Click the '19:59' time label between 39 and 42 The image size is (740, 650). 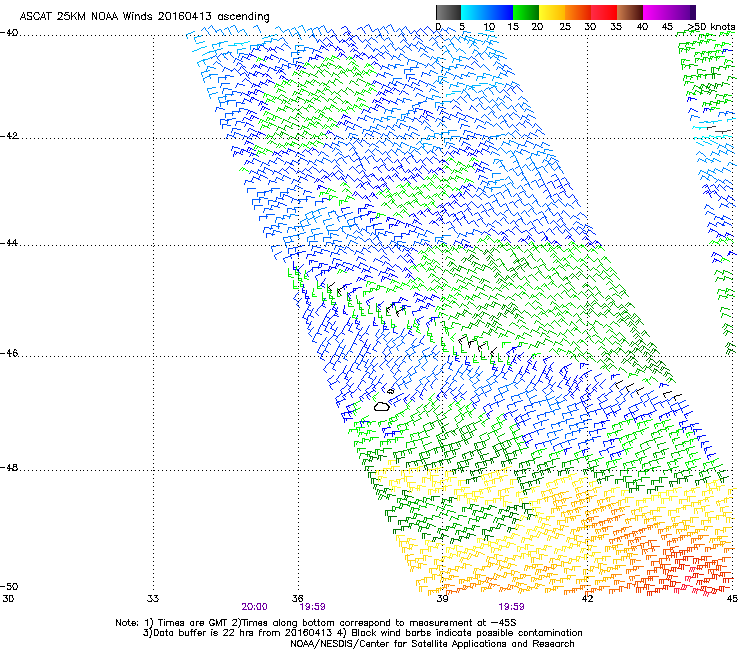pyautogui.click(x=511, y=607)
